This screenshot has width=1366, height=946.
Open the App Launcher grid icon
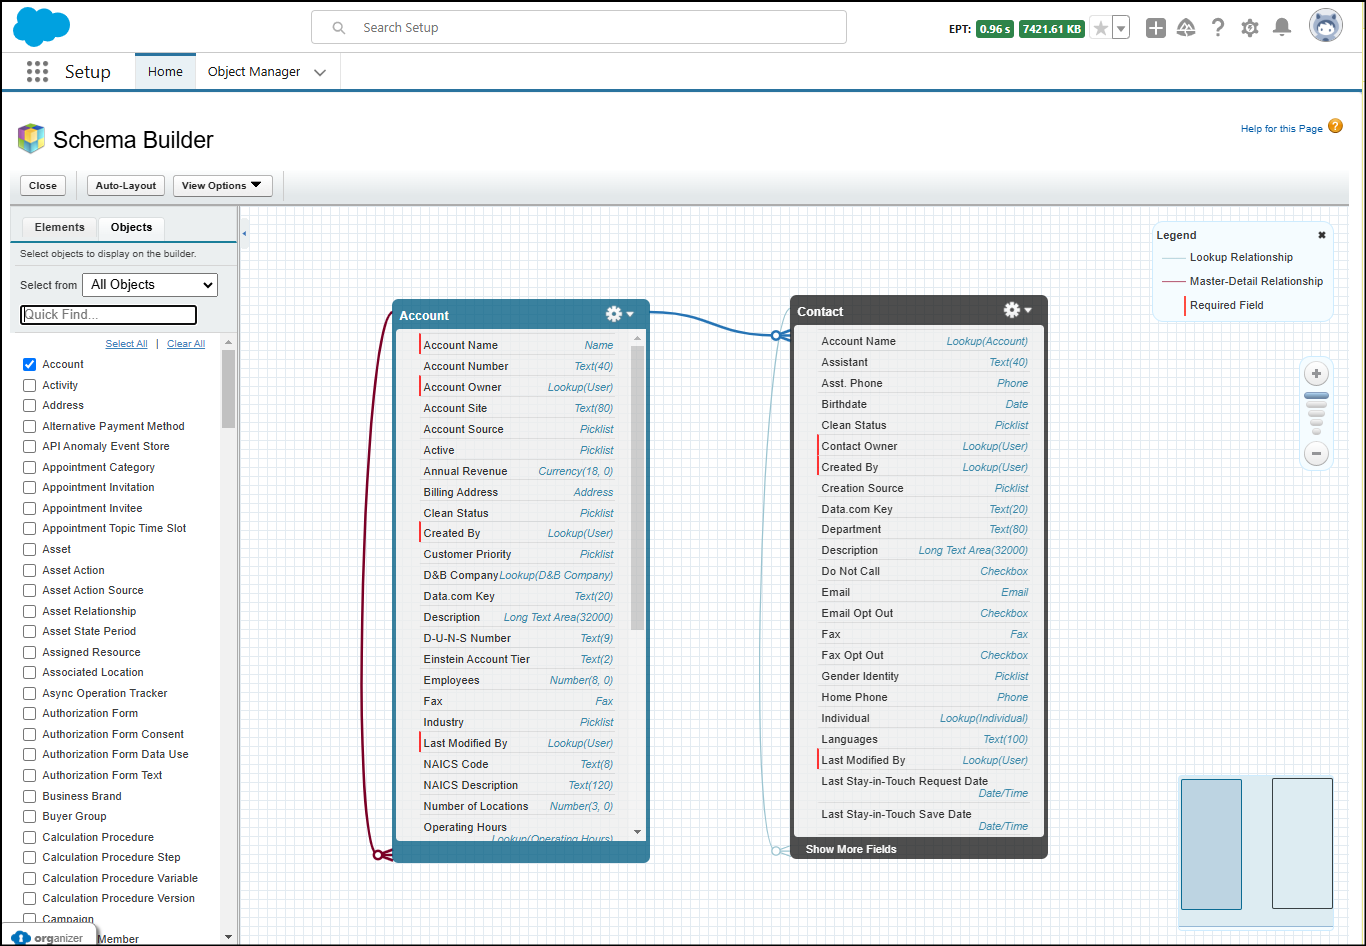[37, 71]
